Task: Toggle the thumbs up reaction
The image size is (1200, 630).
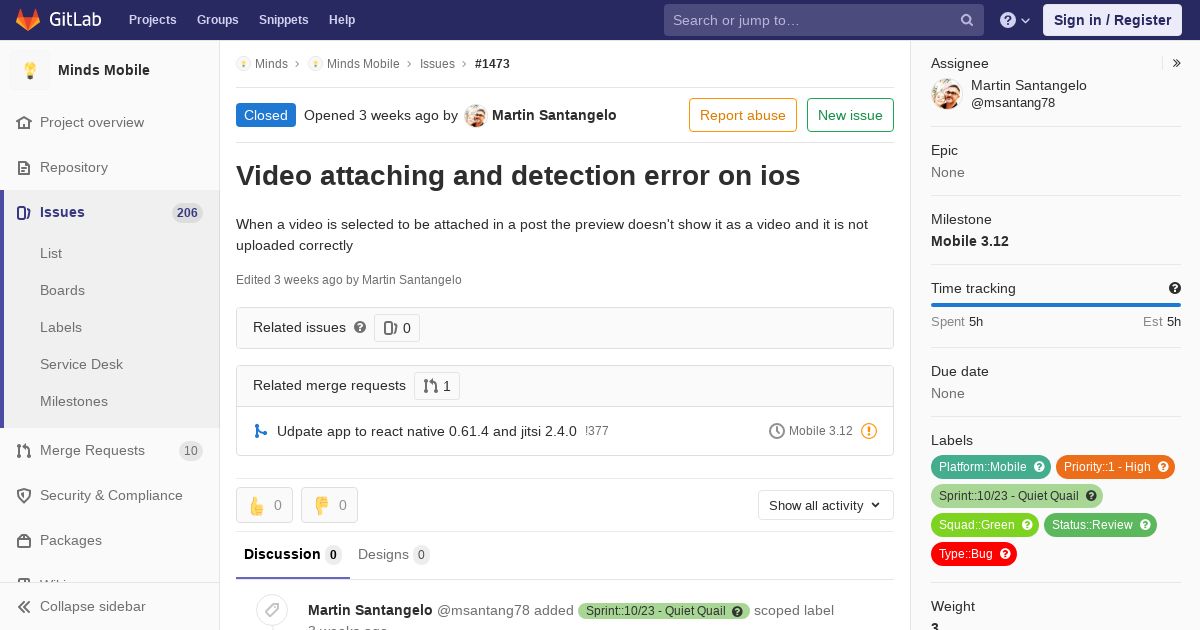Action: pos(264,505)
